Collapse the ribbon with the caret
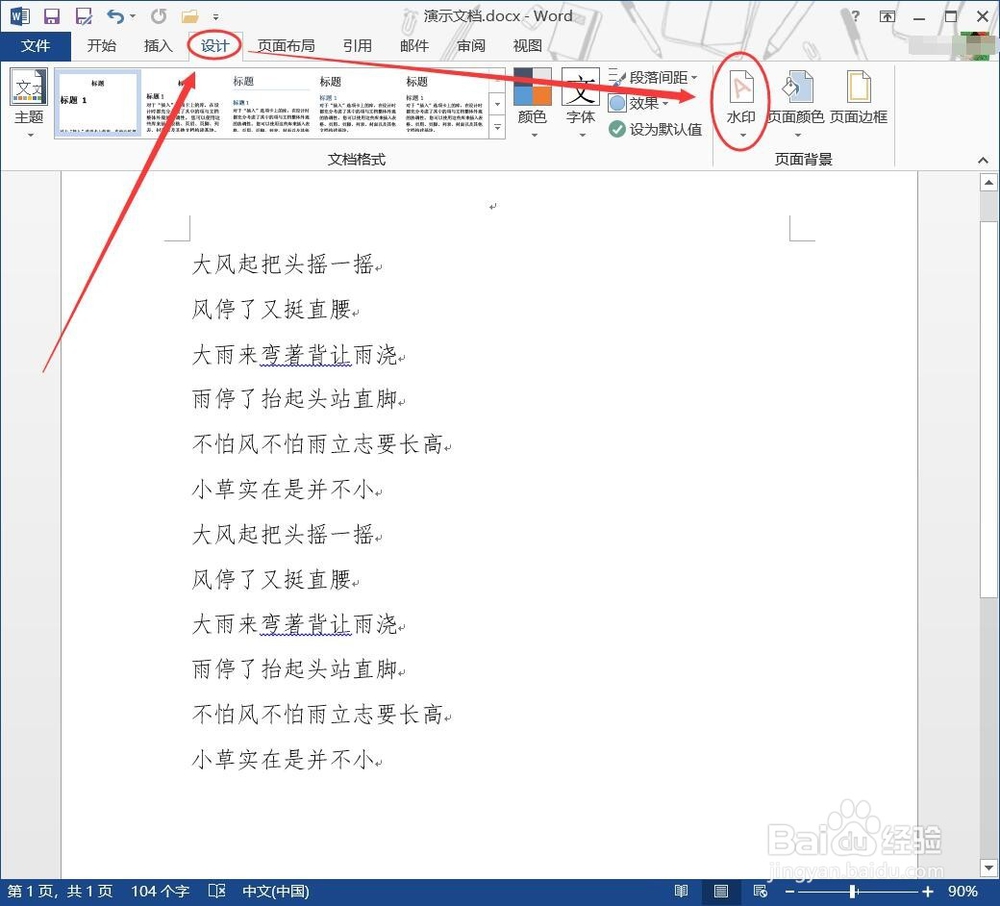The width and height of the screenshot is (1000, 906). 983,160
